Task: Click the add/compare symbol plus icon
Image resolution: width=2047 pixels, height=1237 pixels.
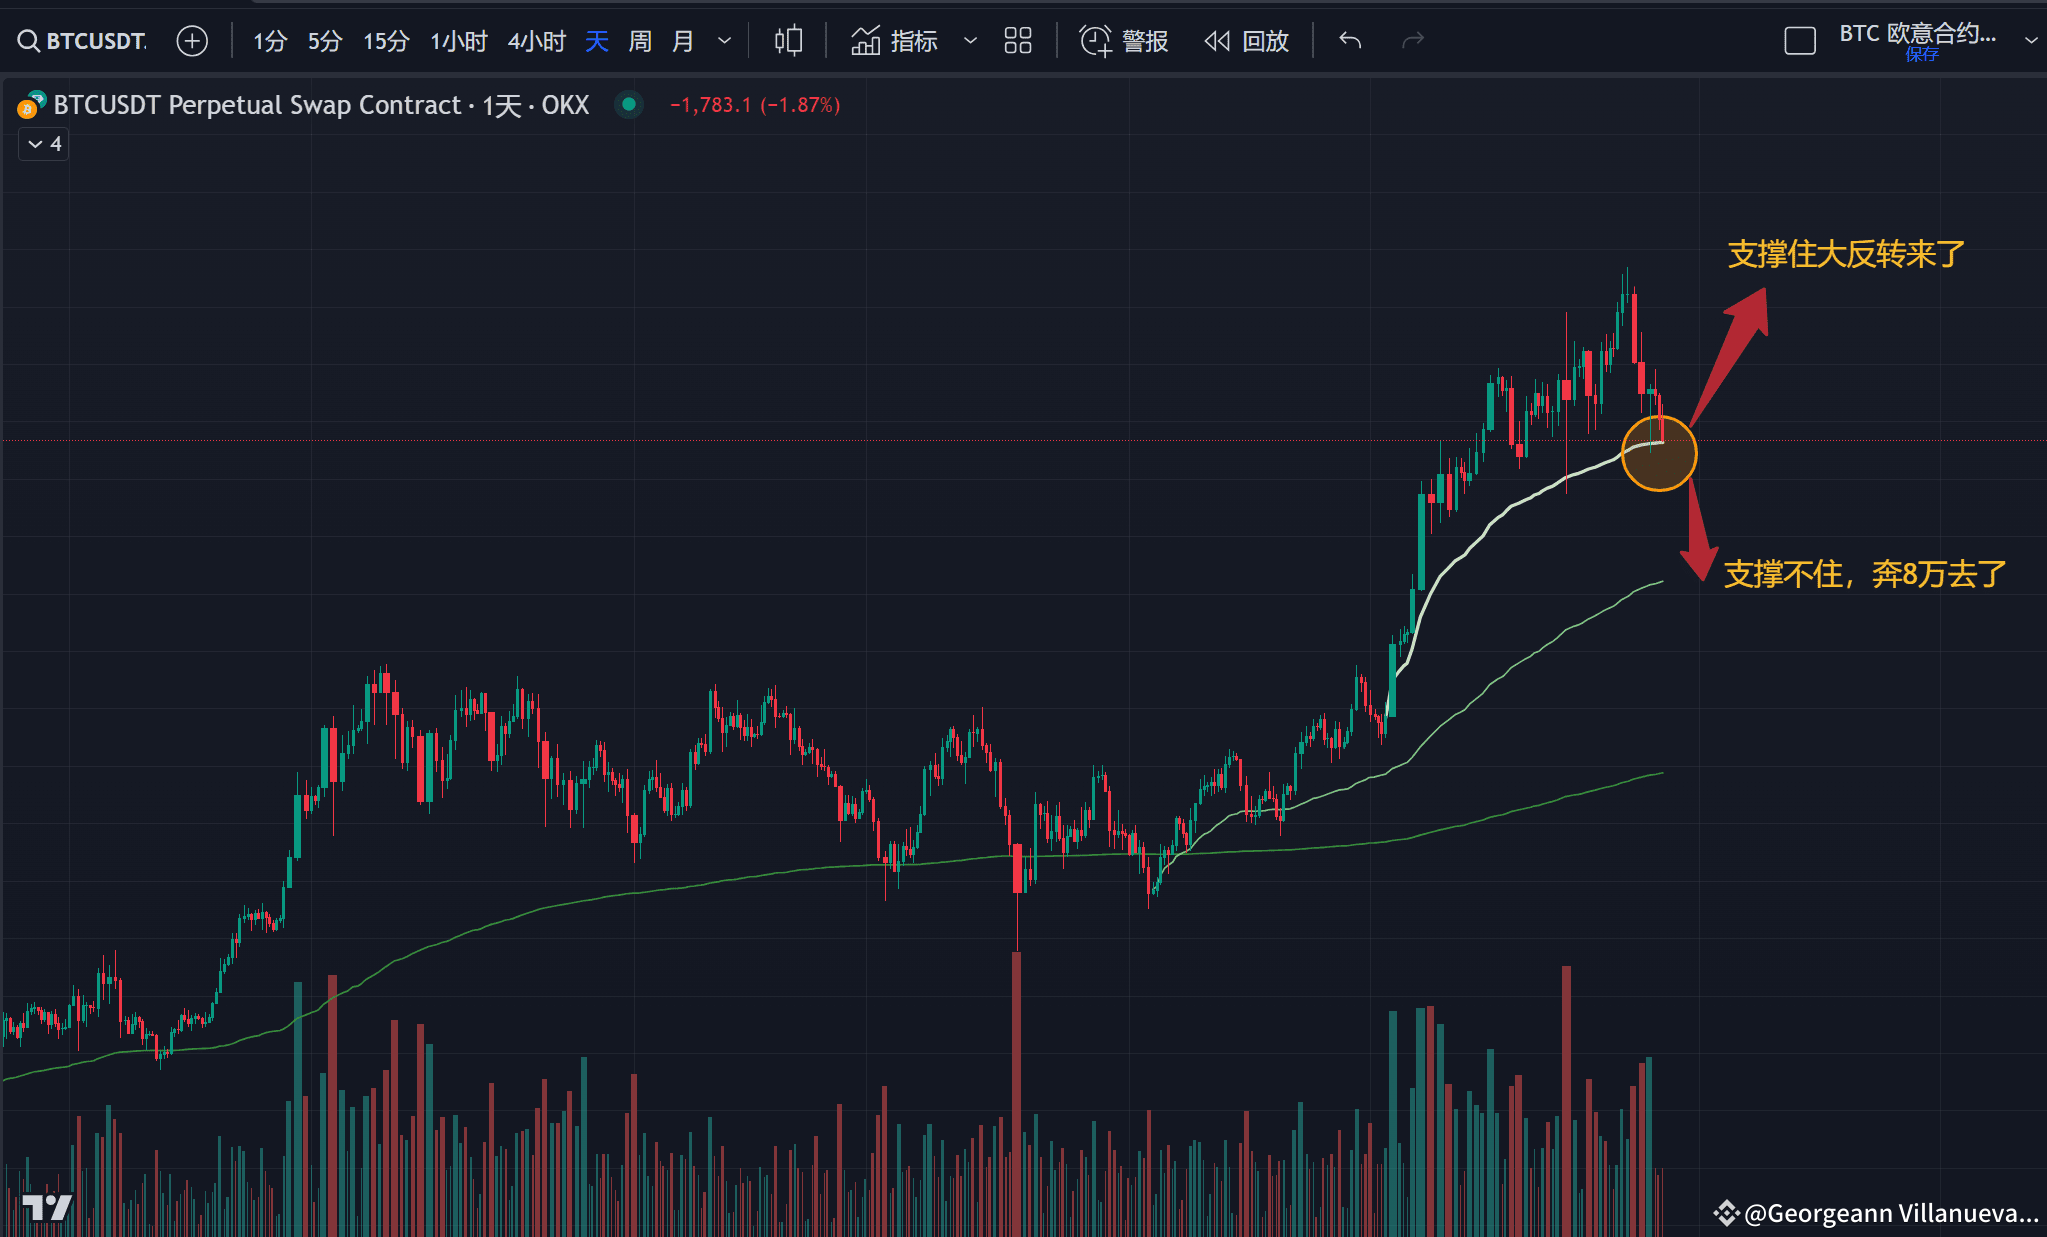Action: pos(191,41)
